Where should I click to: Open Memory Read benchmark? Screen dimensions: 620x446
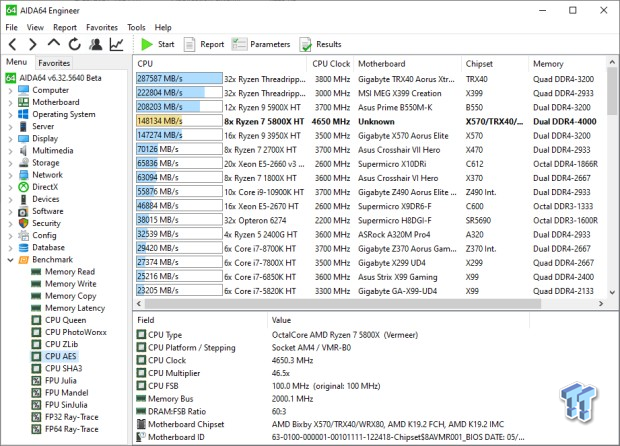point(70,272)
